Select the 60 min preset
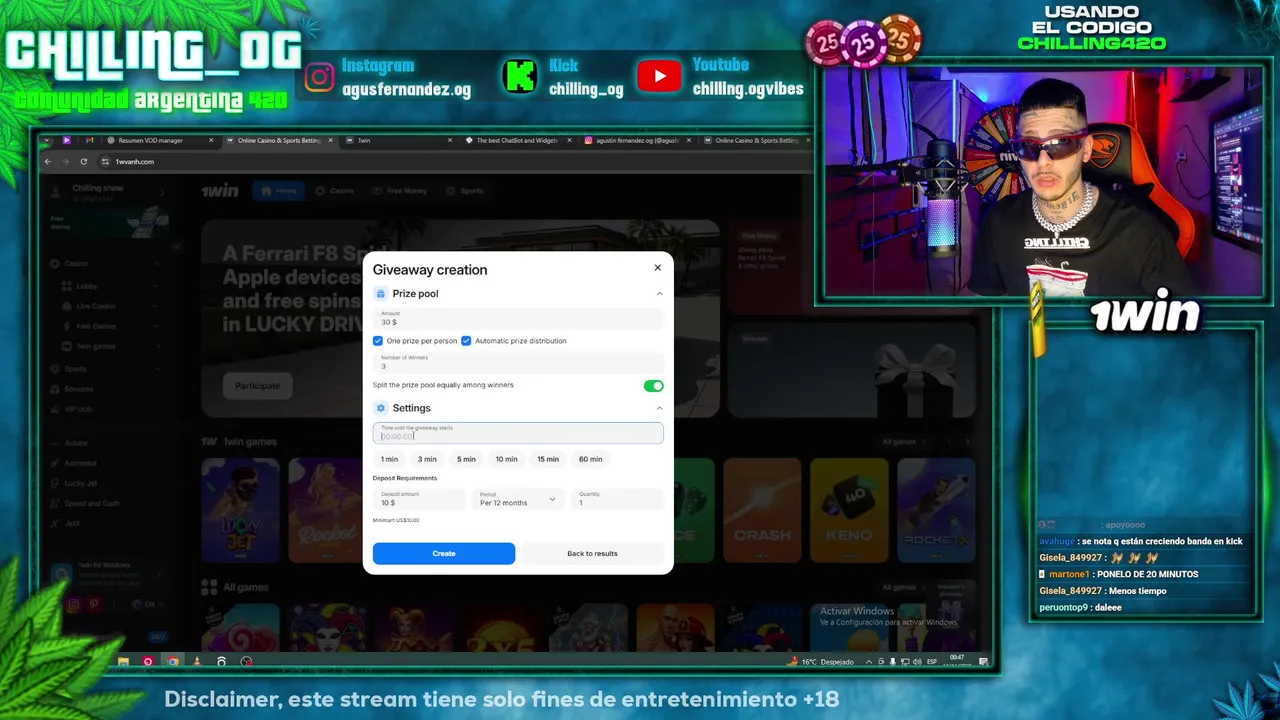The image size is (1280, 720). [x=590, y=459]
